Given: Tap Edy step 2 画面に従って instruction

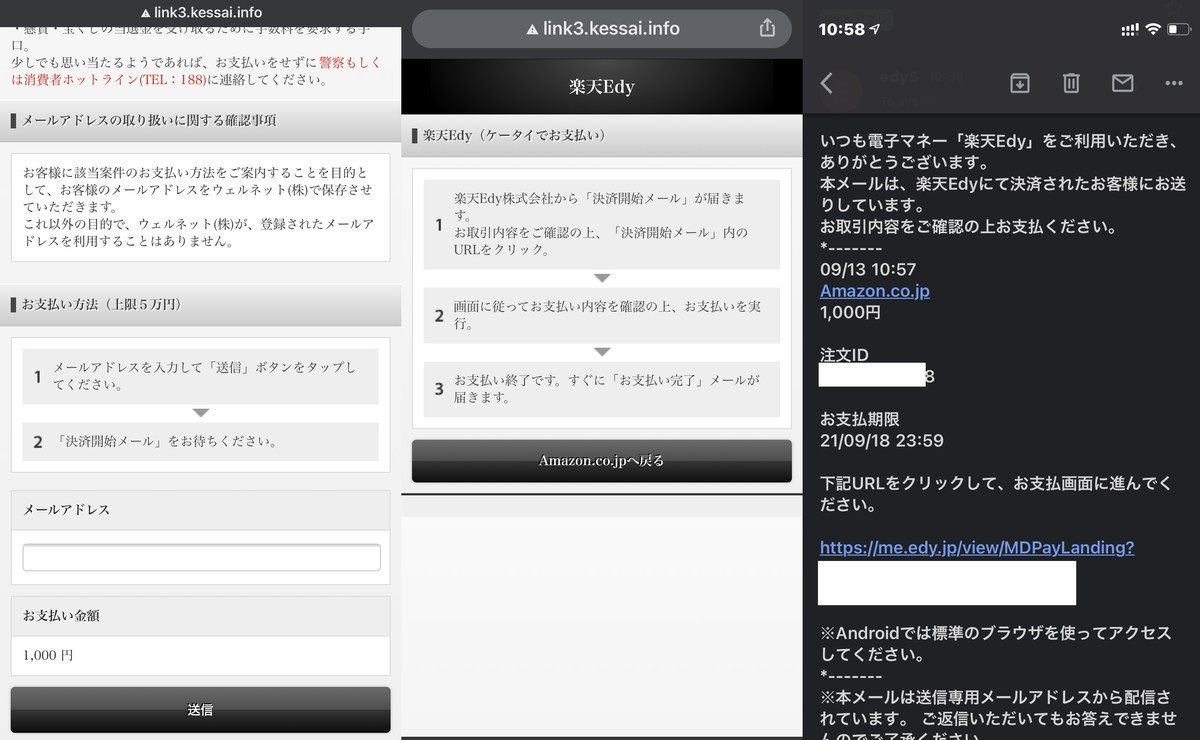Looking at the screenshot, I should [602, 315].
